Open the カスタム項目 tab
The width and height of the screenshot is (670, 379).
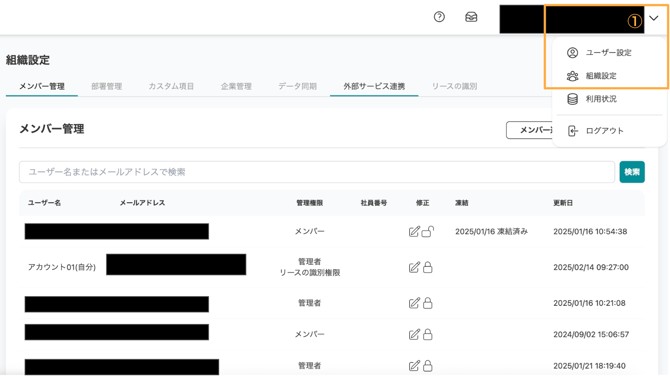click(171, 86)
